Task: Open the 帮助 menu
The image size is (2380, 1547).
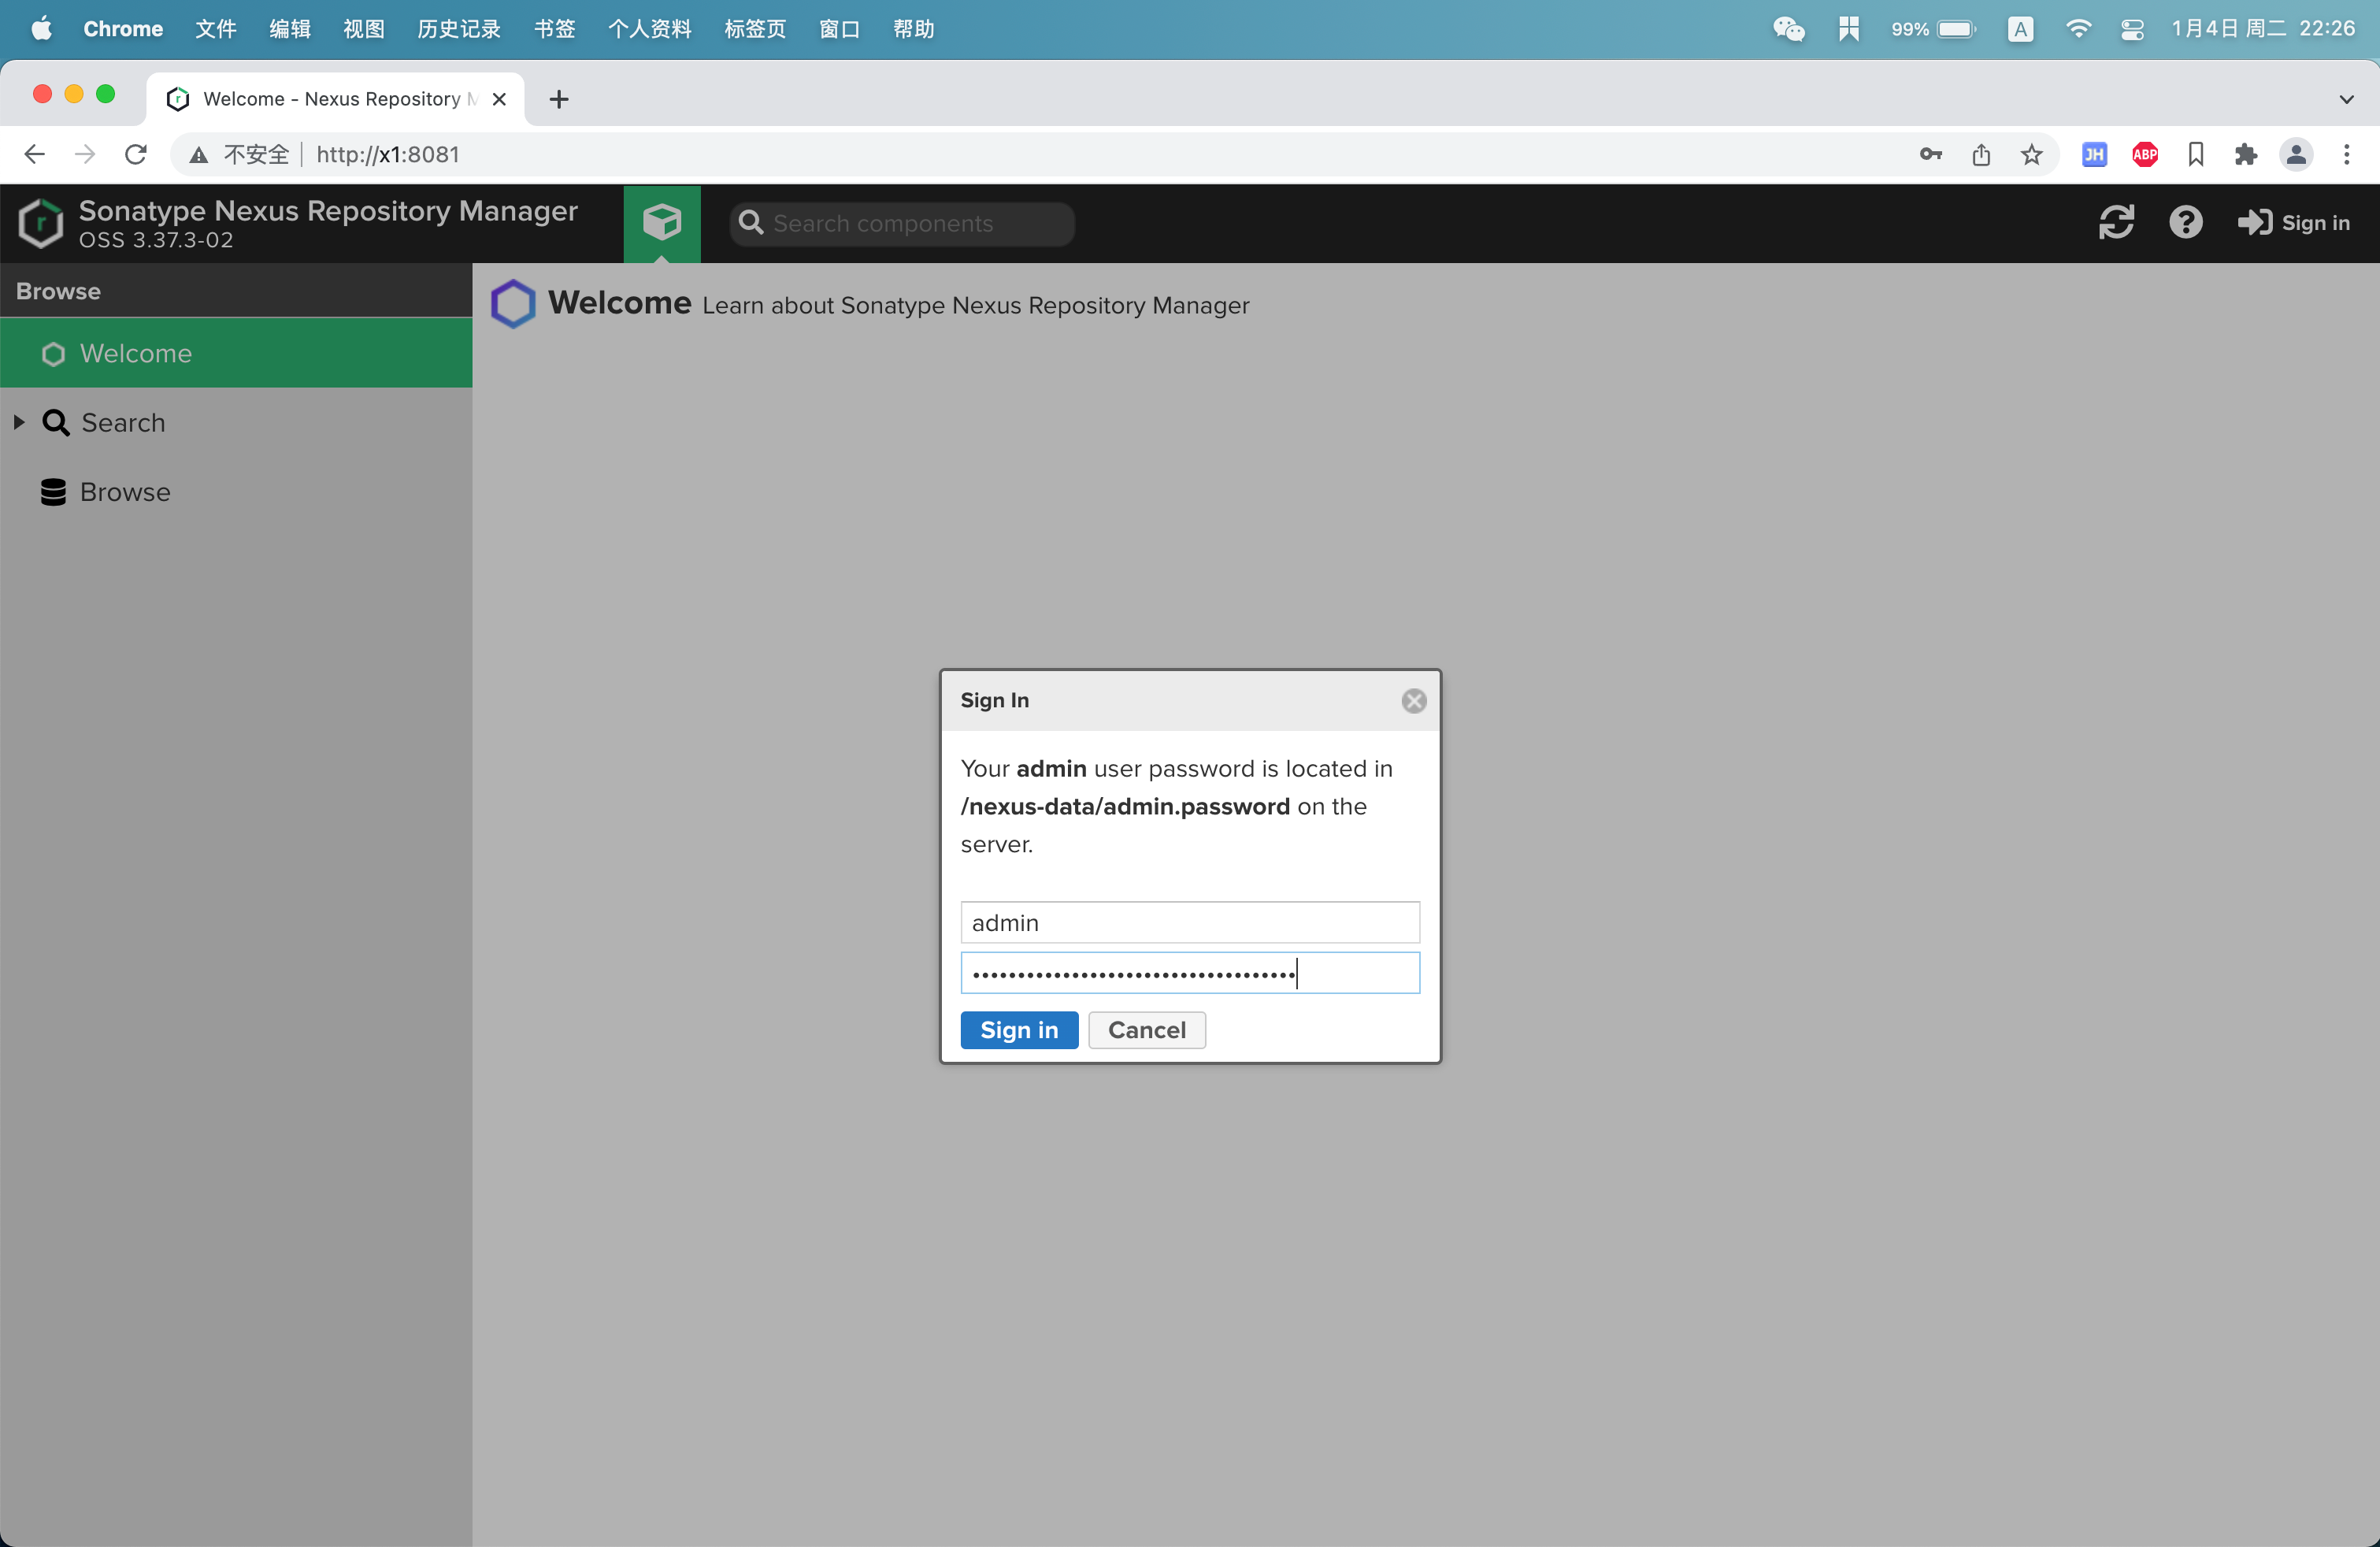Action: click(914, 29)
